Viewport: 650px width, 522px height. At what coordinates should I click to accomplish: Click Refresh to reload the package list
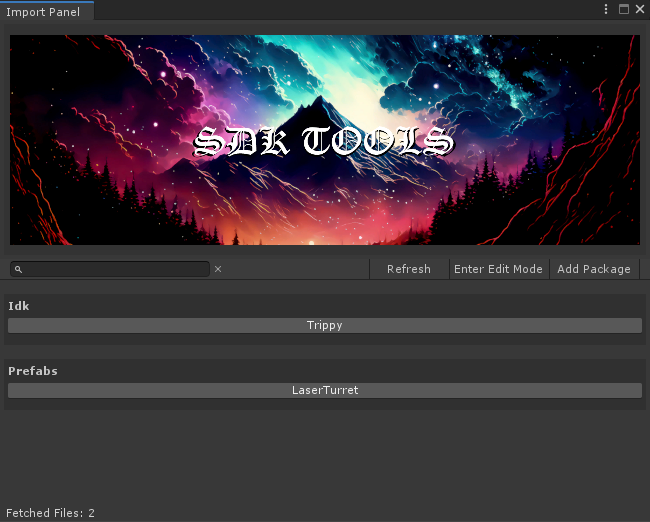coord(408,269)
